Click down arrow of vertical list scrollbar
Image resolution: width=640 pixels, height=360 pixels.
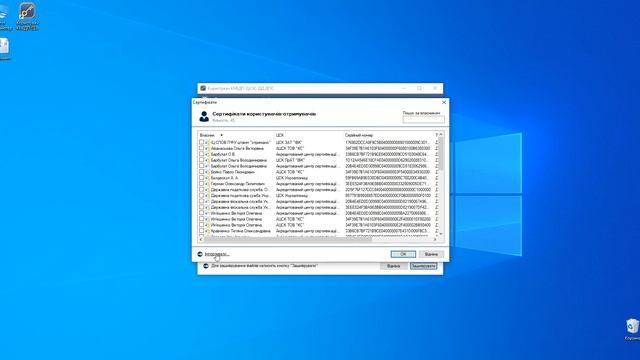tap(441, 234)
